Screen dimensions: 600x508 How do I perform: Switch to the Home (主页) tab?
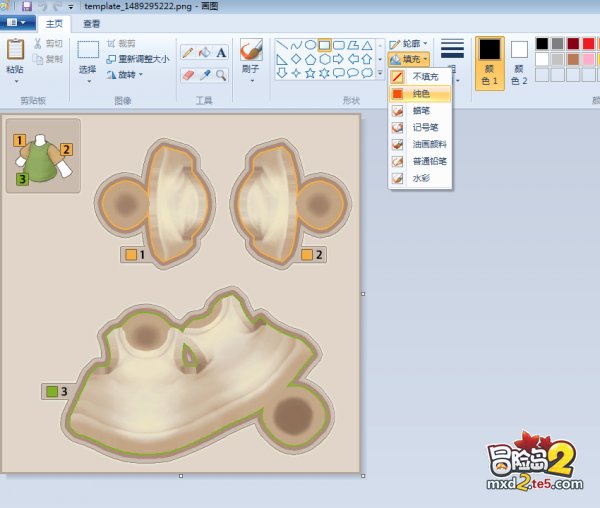54,24
